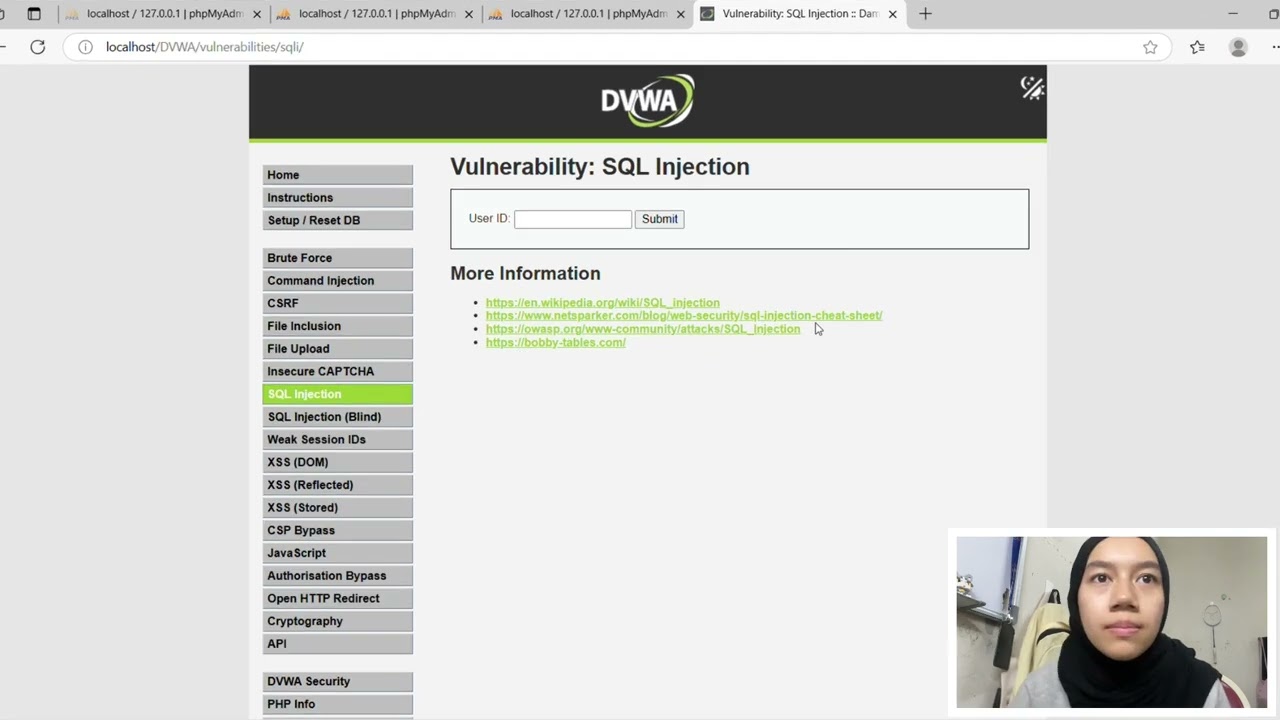Click the DVWA logo in header
Image resolution: width=1280 pixels, height=720 pixels.
[x=648, y=100]
